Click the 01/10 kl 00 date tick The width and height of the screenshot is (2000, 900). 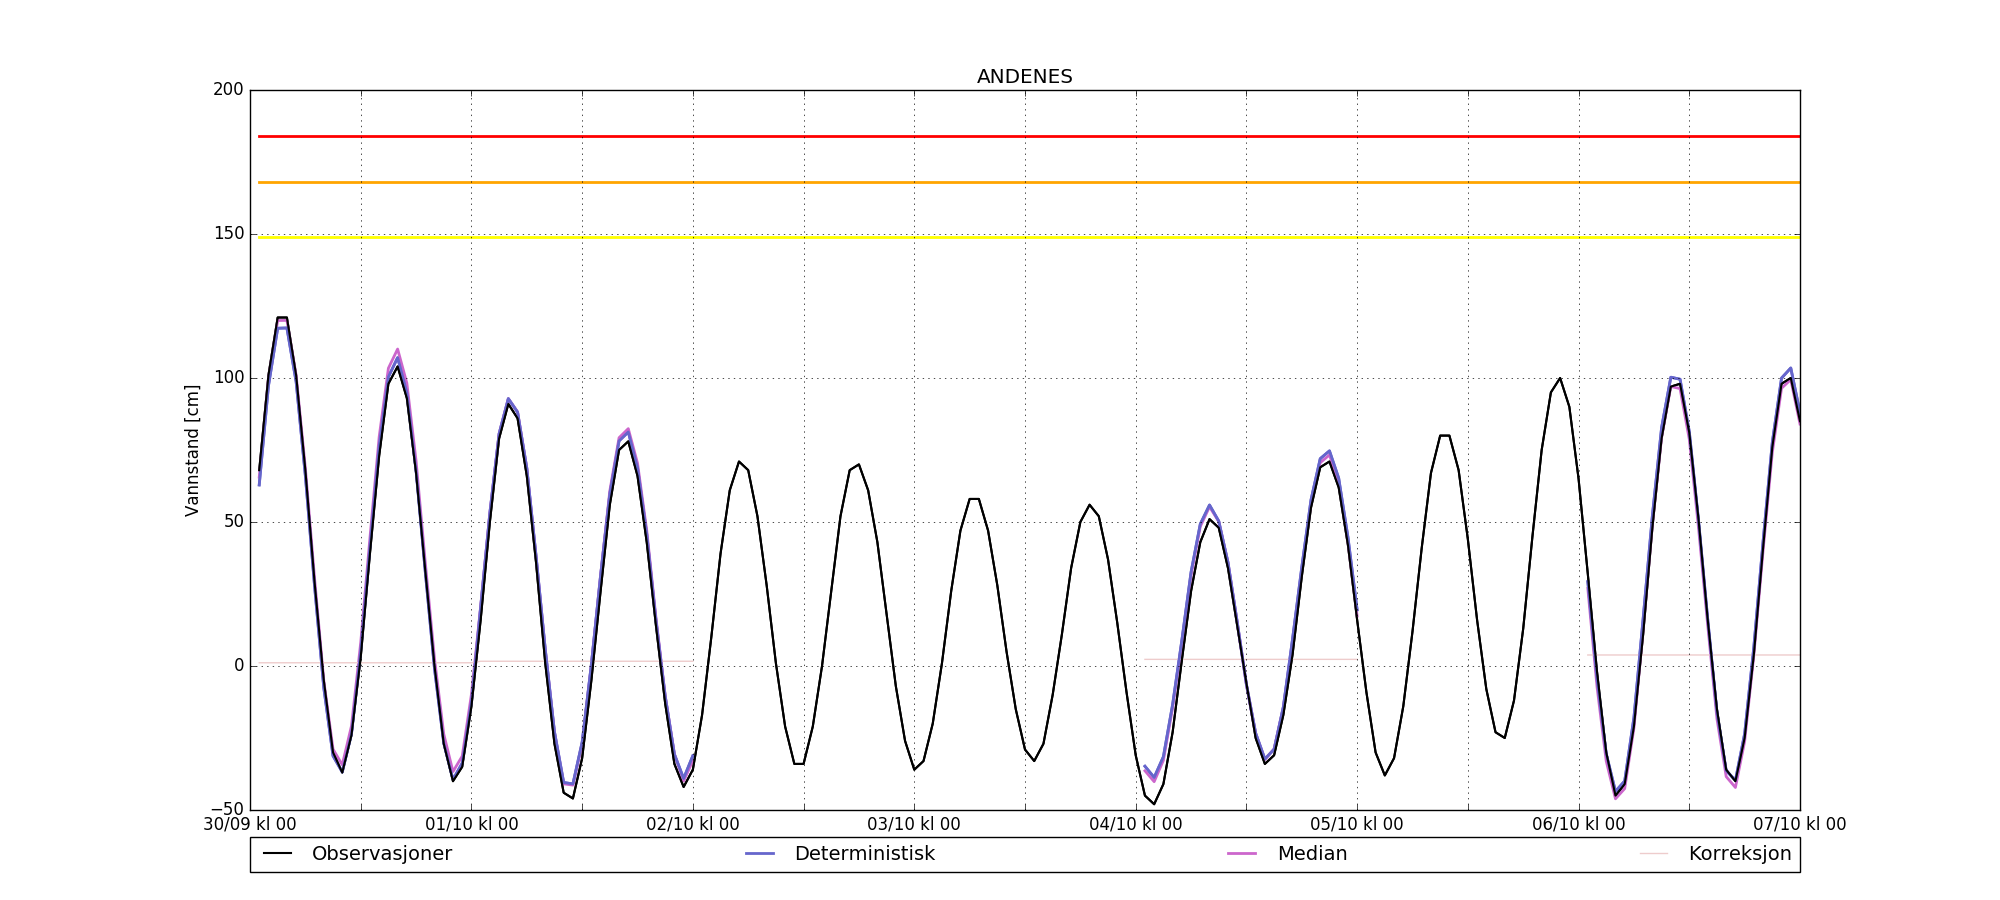tap(472, 825)
